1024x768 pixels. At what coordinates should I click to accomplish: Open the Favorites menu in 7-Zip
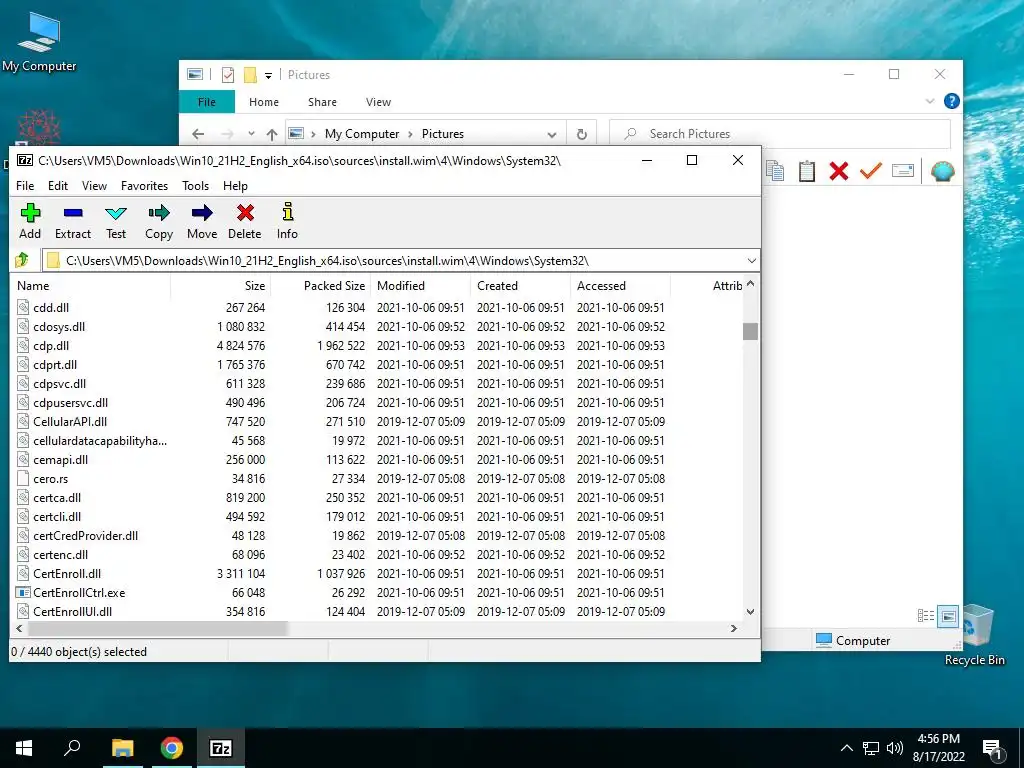pos(144,186)
